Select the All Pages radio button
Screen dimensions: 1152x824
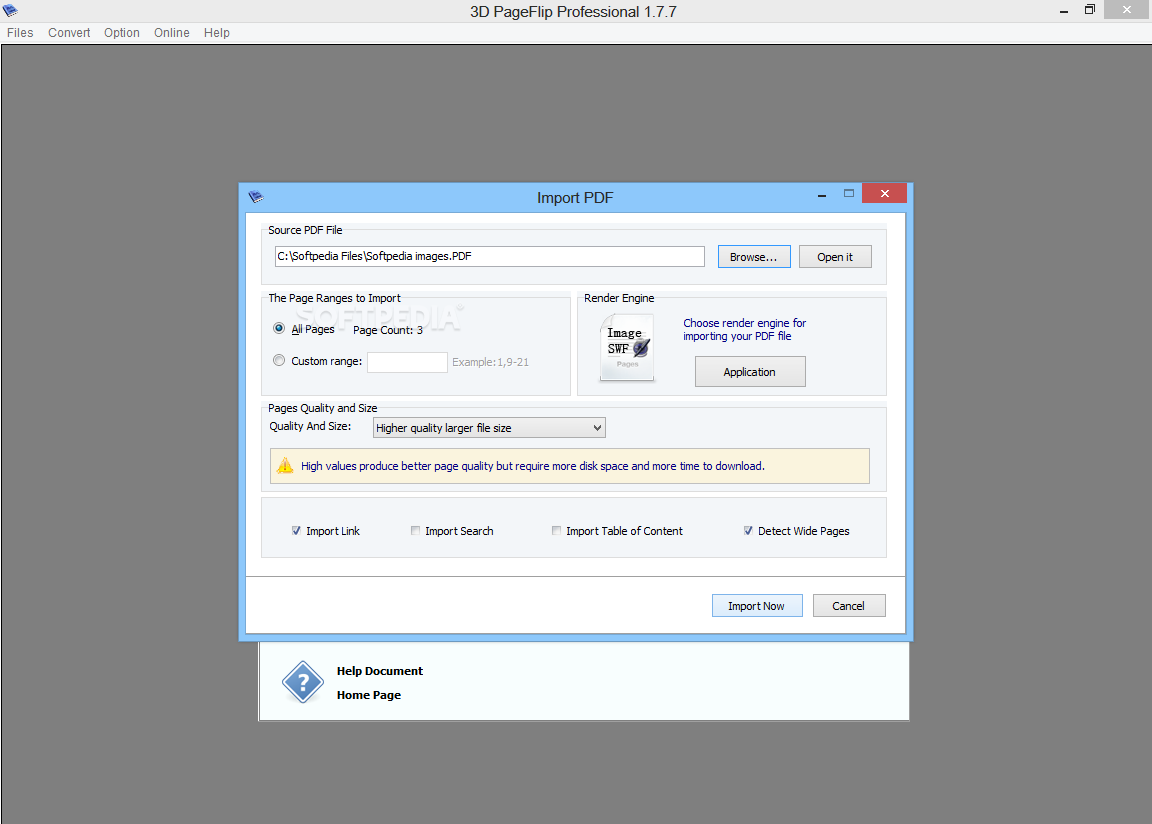279,328
